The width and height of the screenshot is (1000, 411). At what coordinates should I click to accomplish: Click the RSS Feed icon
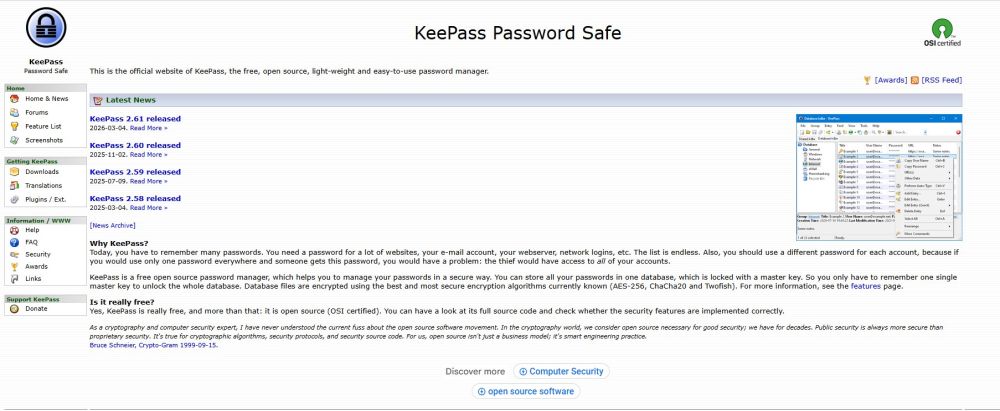point(916,80)
